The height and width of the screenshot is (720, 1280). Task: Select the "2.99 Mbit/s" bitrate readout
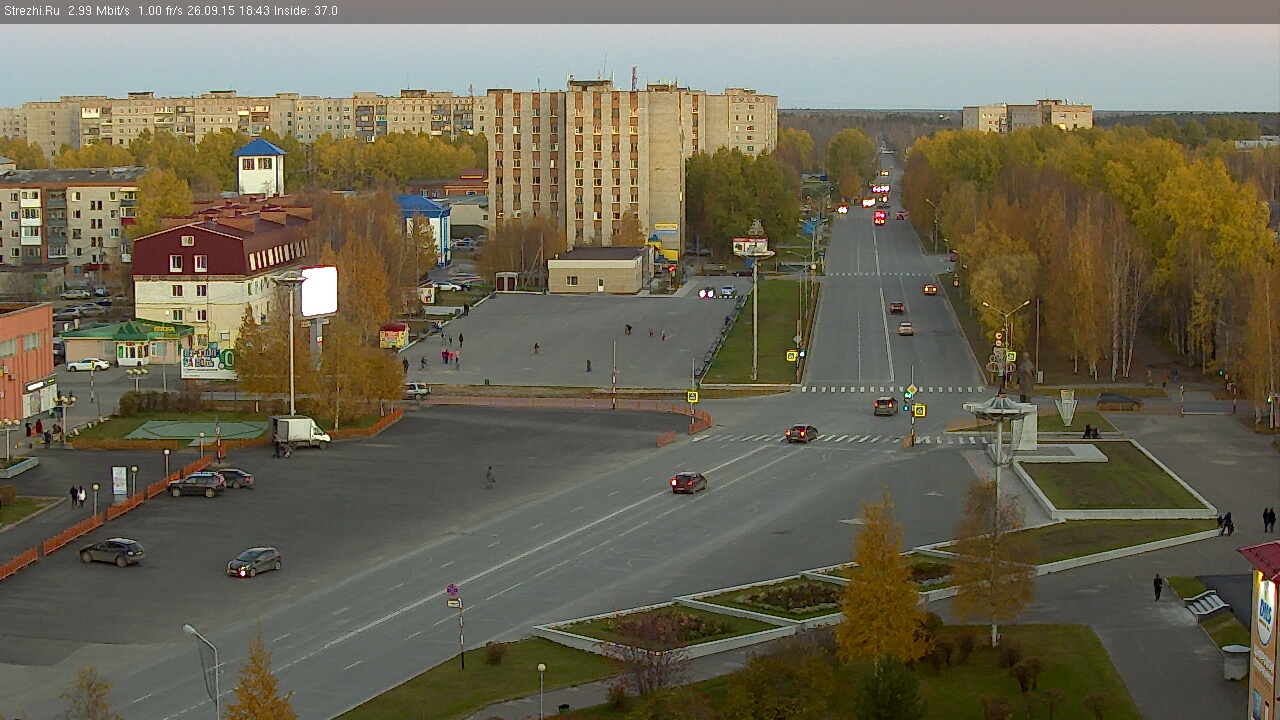[x=99, y=11]
